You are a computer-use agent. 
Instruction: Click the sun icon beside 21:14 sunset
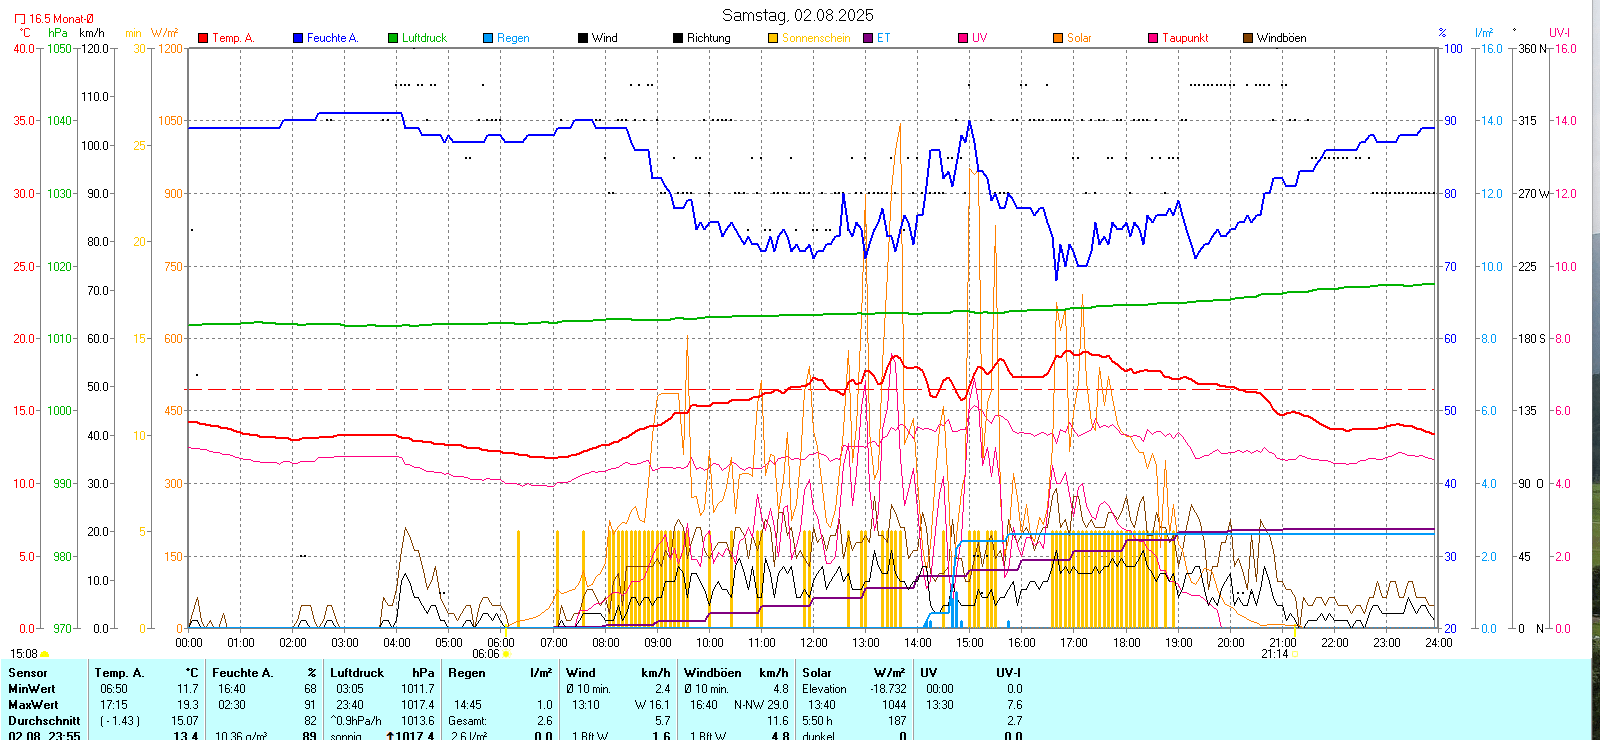point(1294,654)
